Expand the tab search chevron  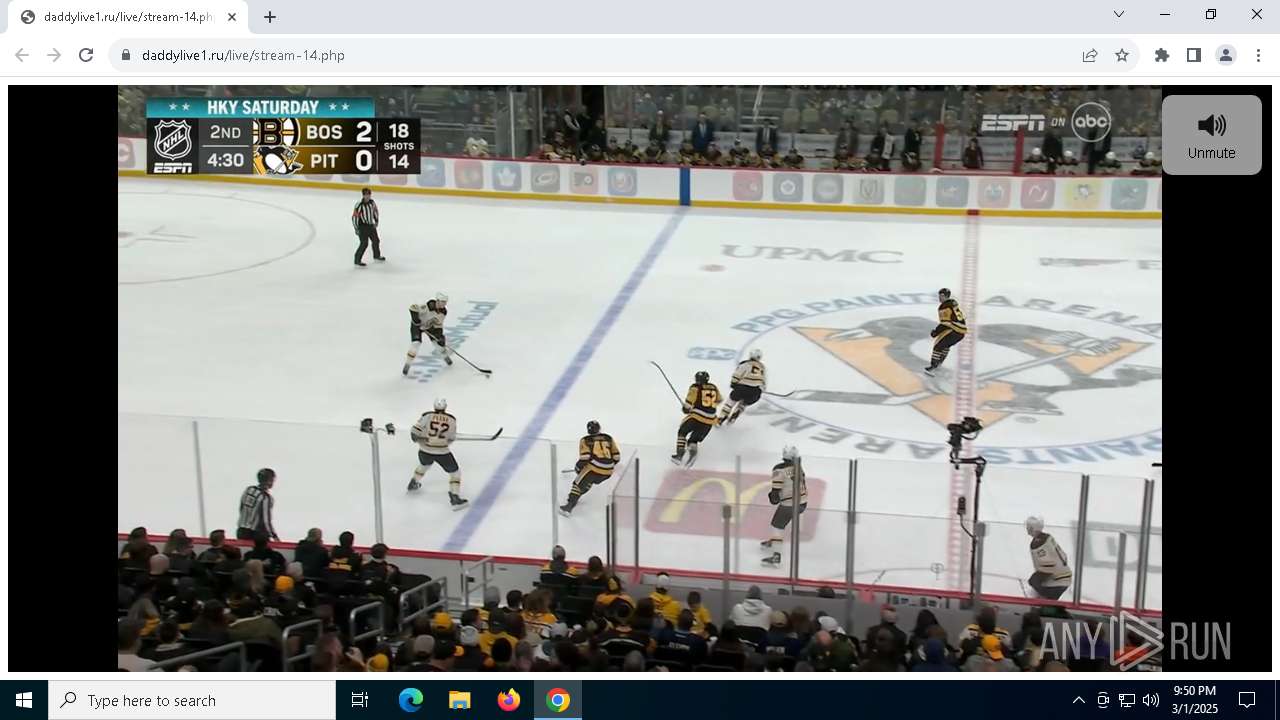click(x=1119, y=14)
